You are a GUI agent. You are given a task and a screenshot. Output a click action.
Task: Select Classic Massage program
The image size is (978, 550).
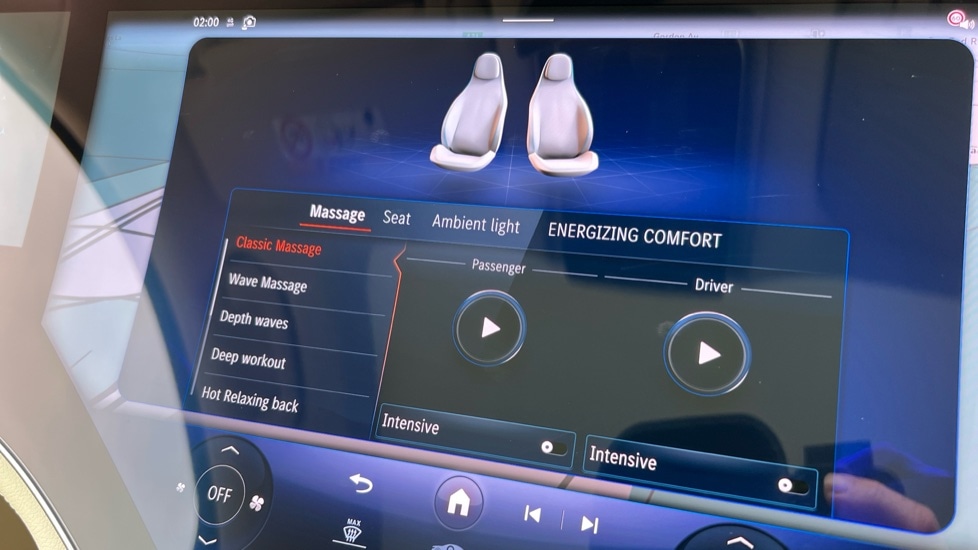[279, 246]
